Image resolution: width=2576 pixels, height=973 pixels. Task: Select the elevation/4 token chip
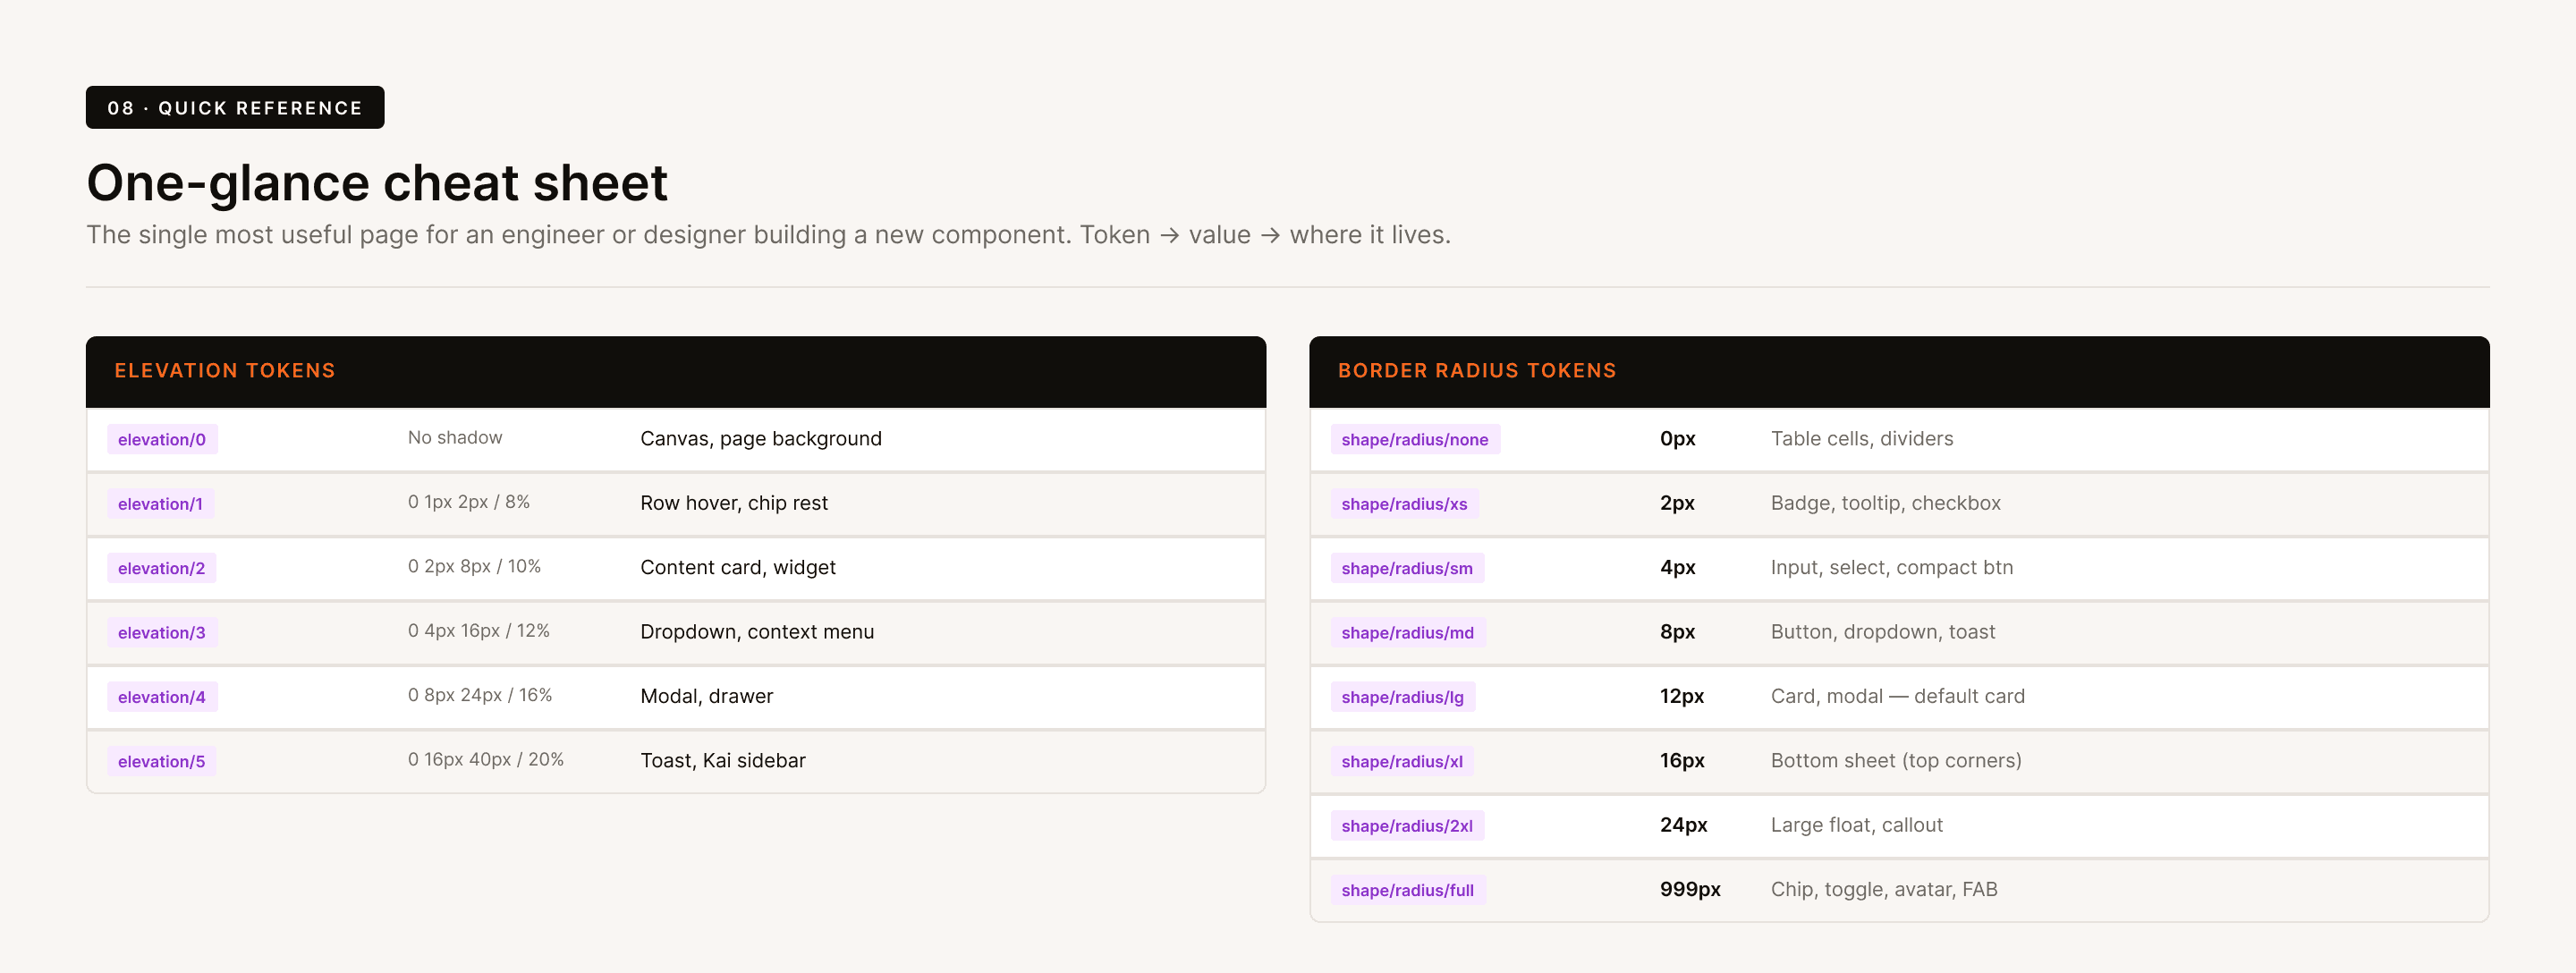[x=162, y=696]
